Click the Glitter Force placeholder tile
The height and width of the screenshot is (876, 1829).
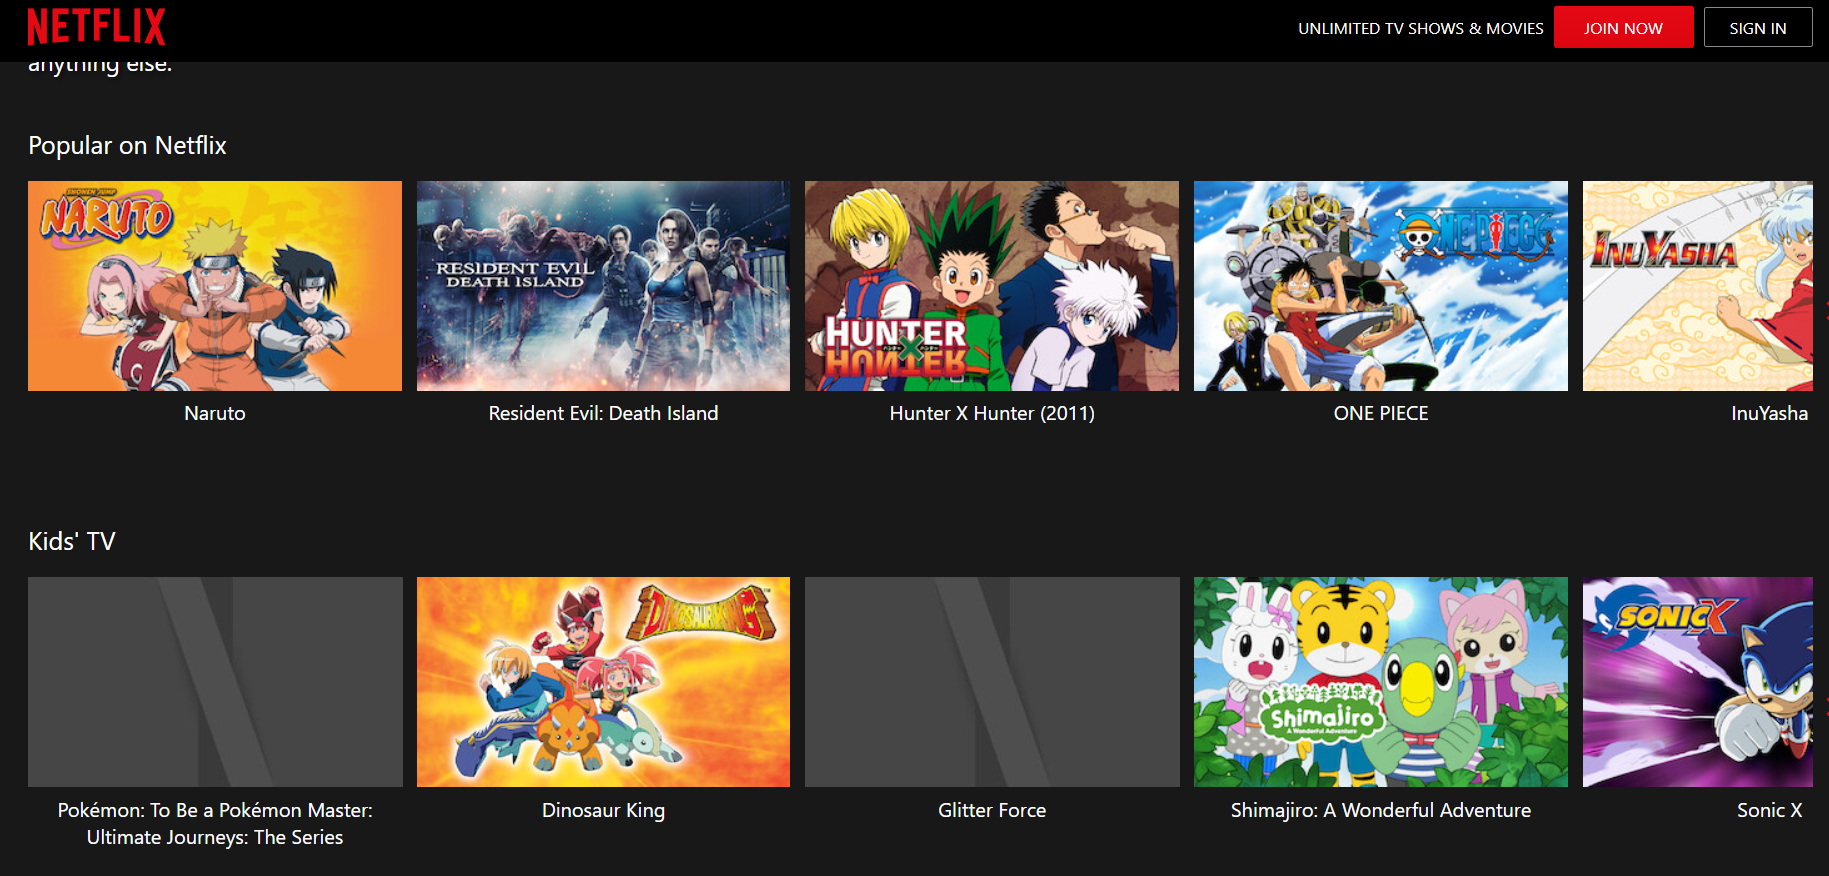991,682
